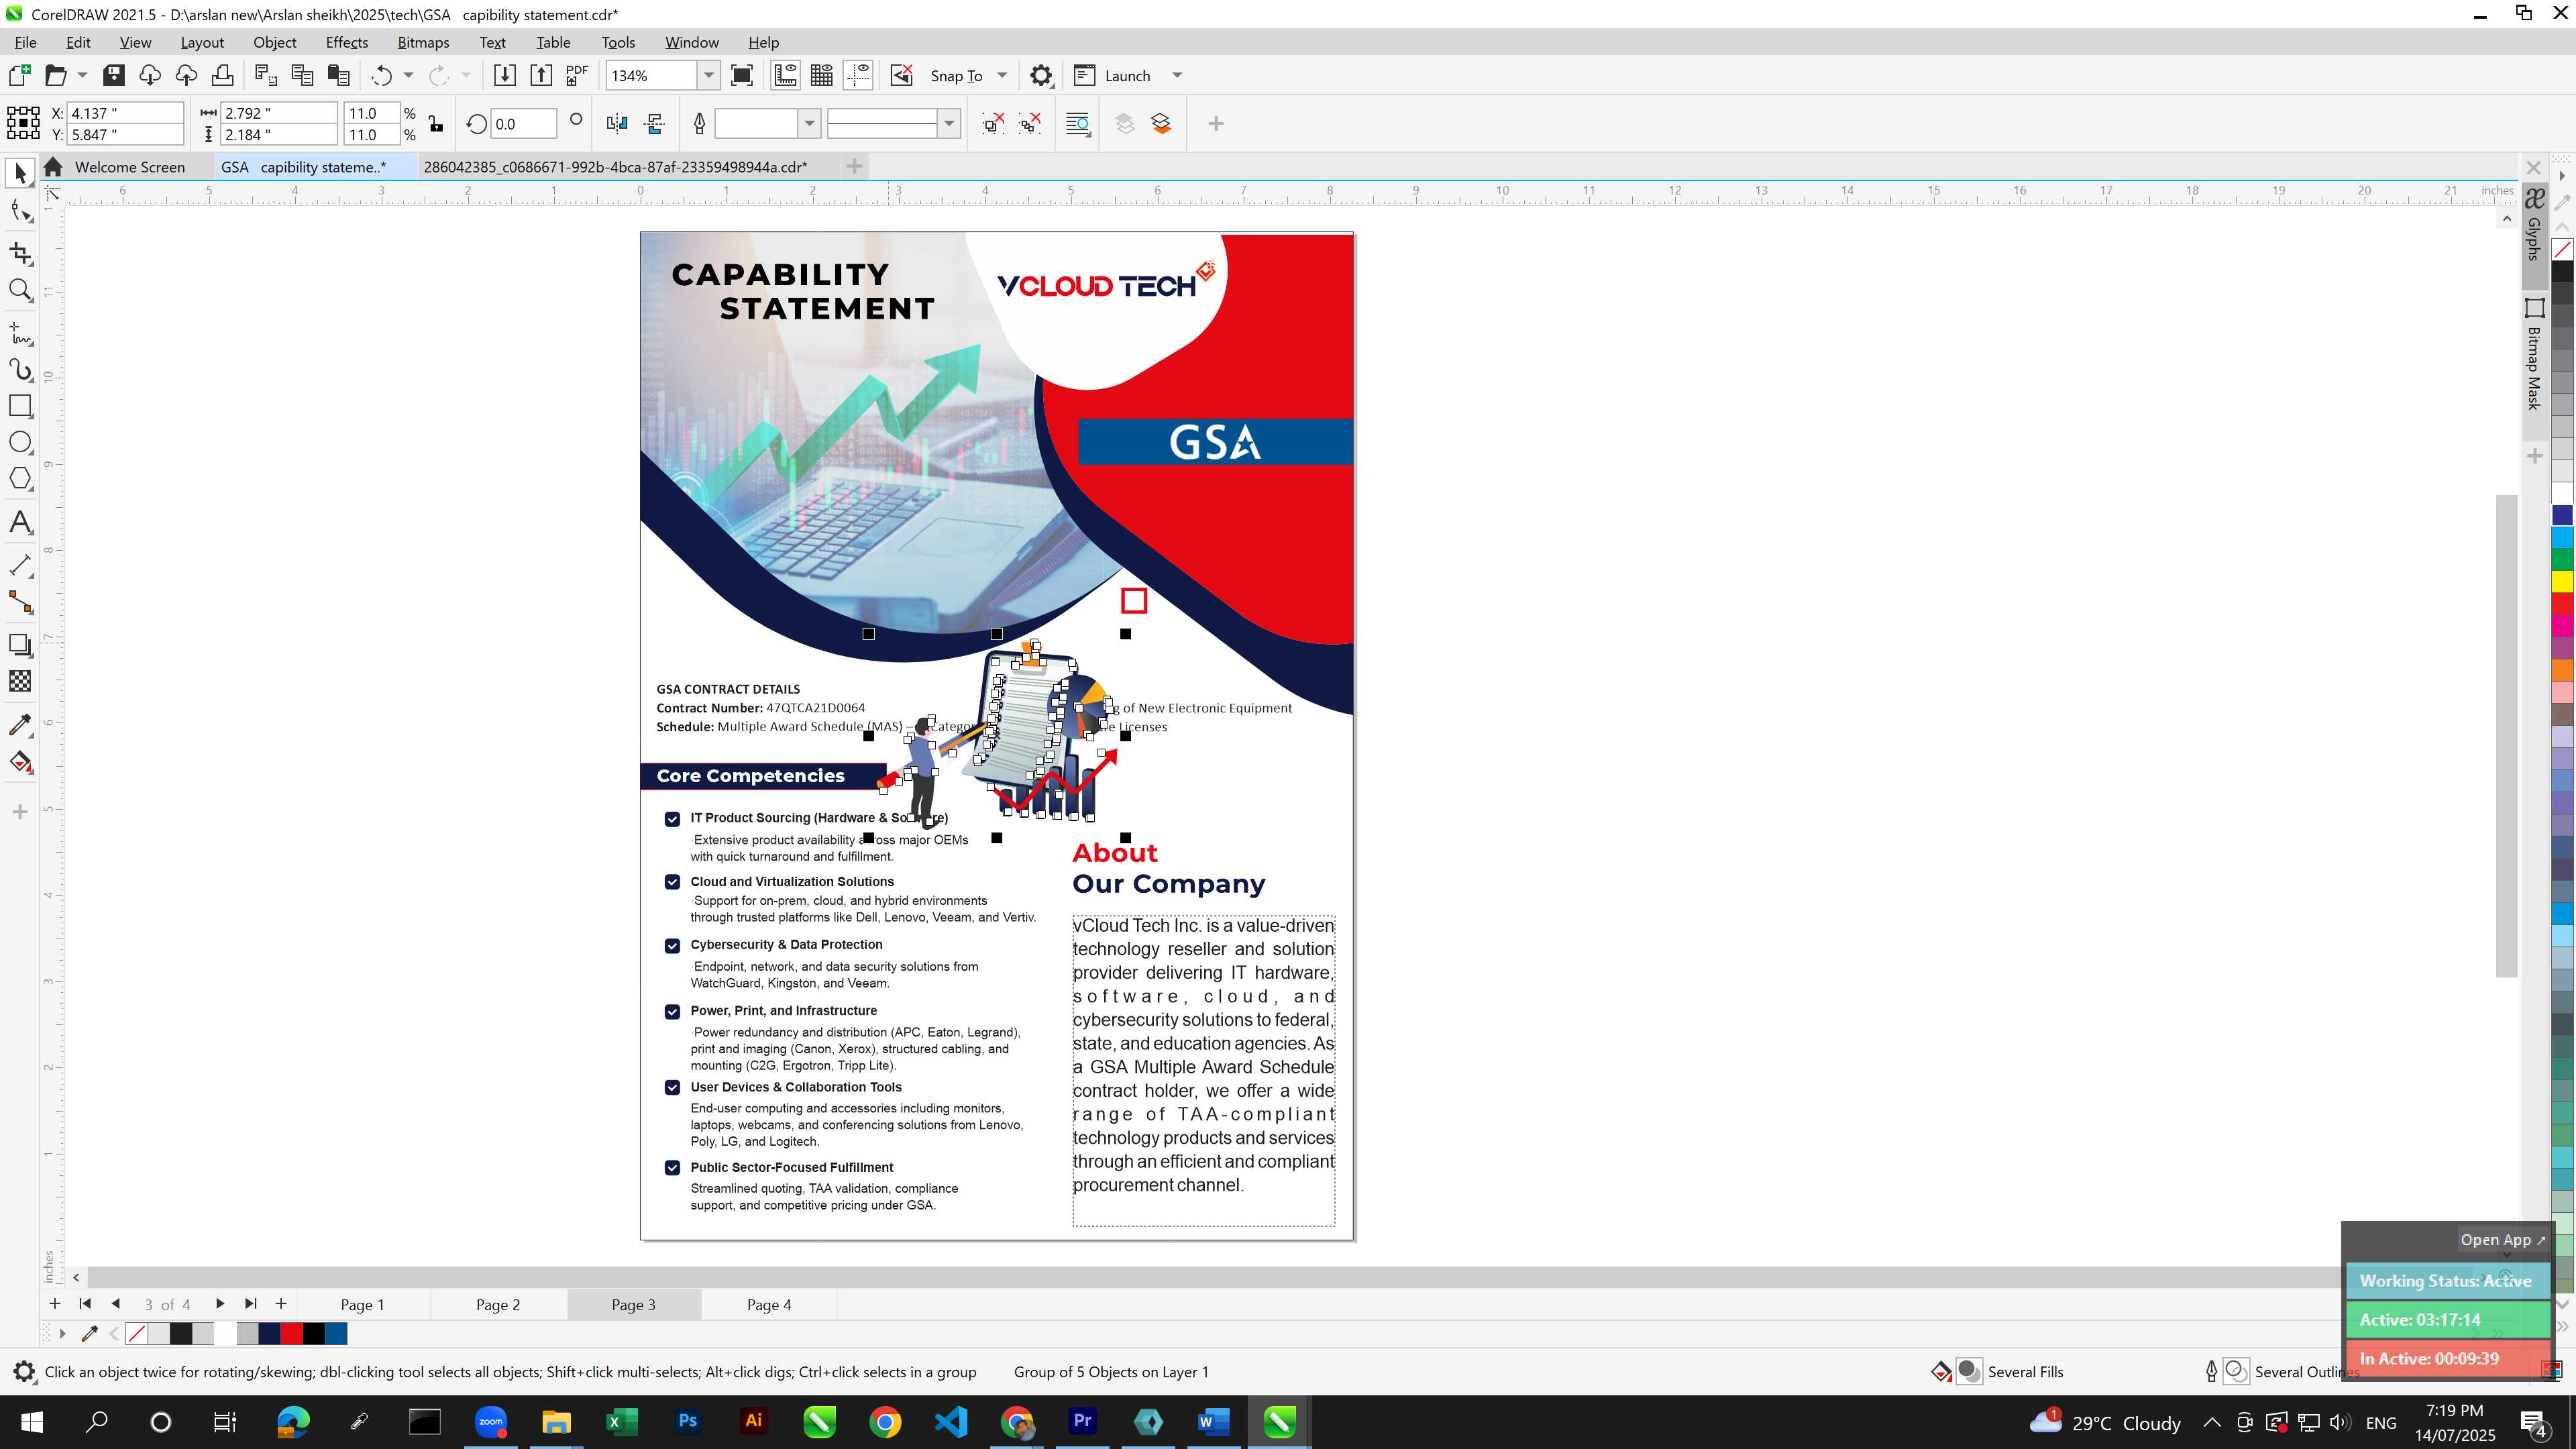Click the rotation angle field
Screen dimensions: 2576x1449
[x=524, y=123]
